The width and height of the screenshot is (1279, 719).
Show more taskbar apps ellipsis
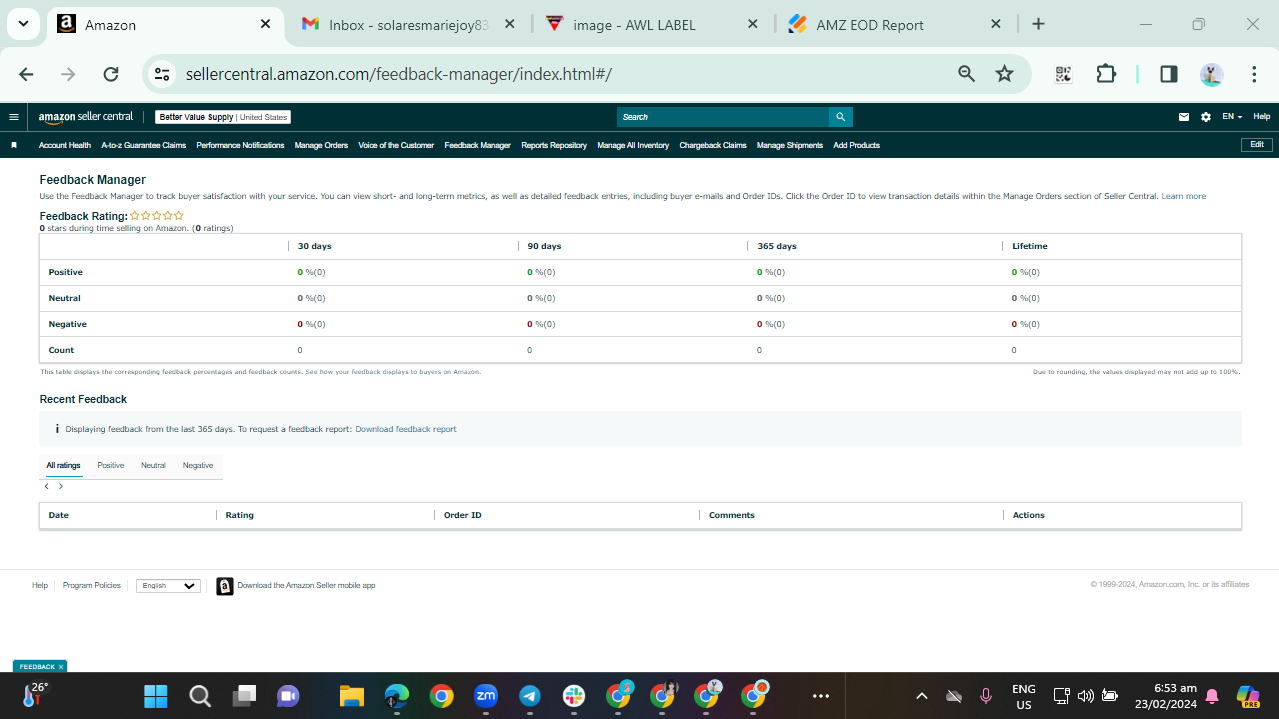pyautogui.click(x=821, y=696)
